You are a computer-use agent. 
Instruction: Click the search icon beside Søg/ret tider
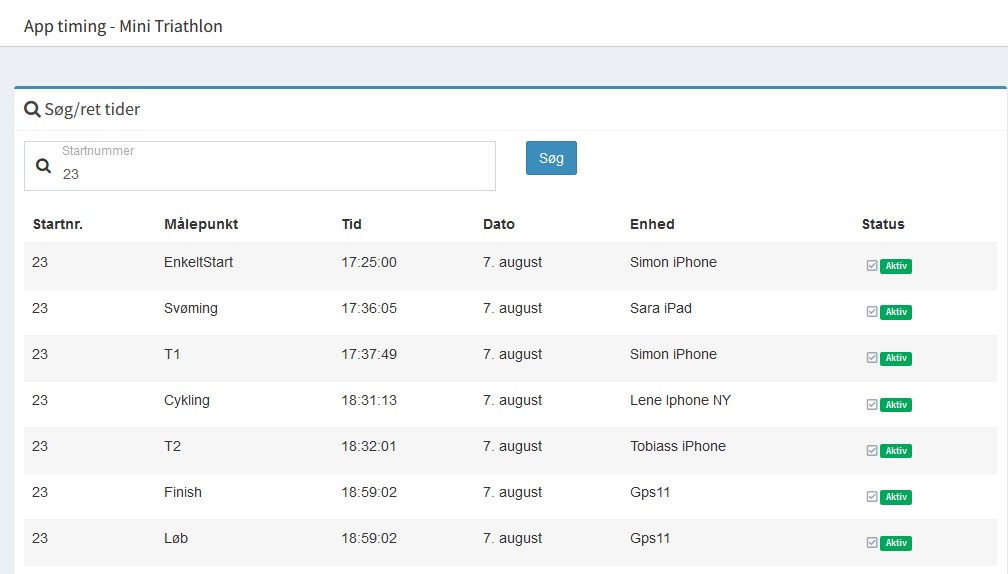(x=32, y=109)
